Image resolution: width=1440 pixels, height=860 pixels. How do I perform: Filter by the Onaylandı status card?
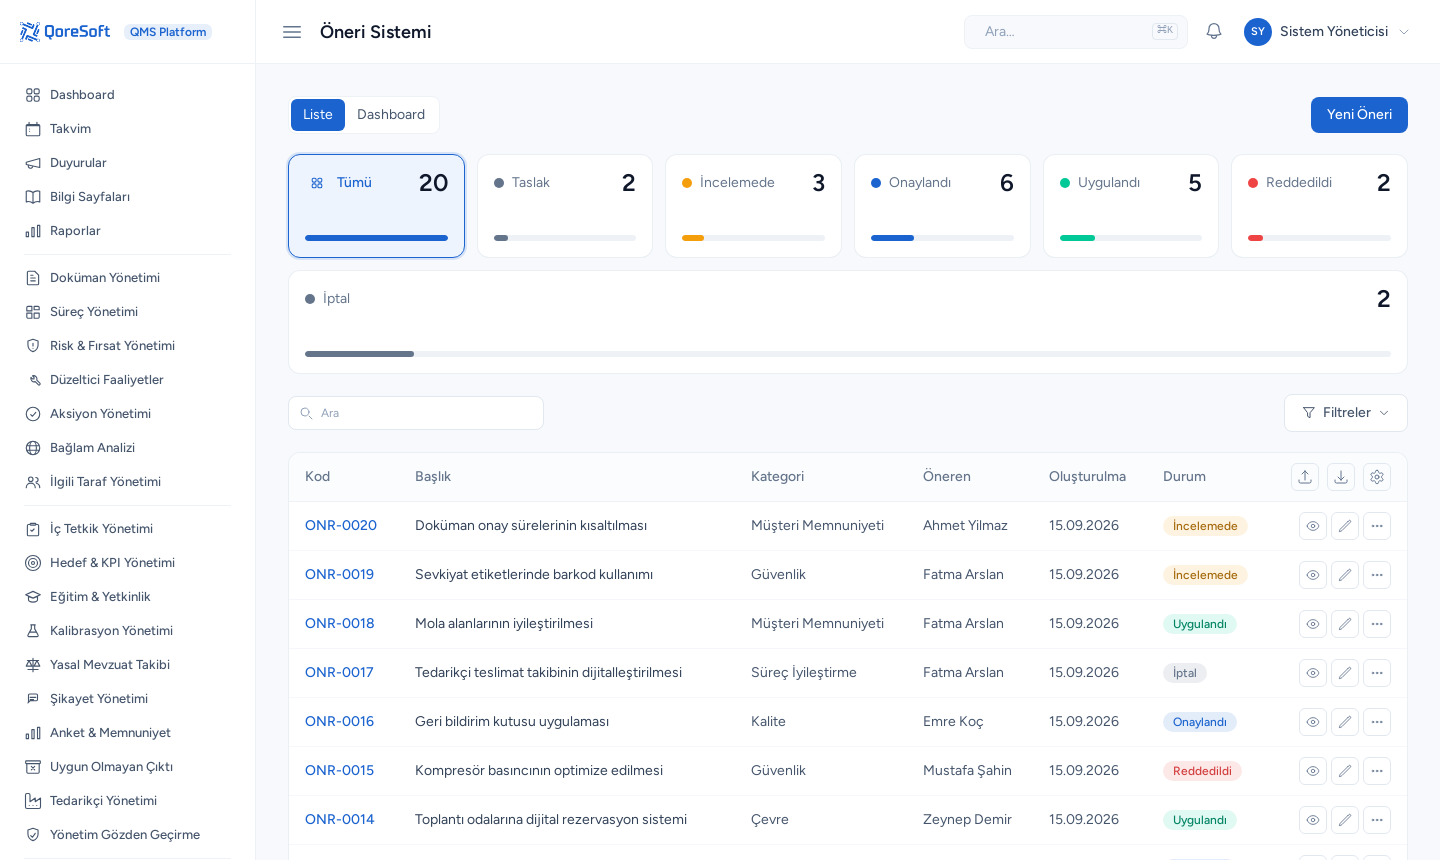tap(942, 206)
